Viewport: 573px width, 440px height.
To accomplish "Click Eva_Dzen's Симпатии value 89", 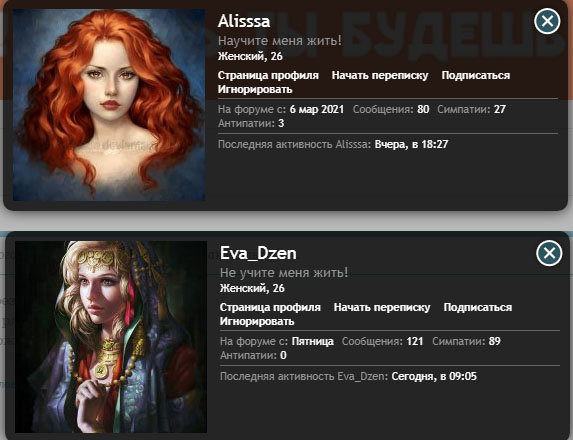I will [x=494, y=341].
